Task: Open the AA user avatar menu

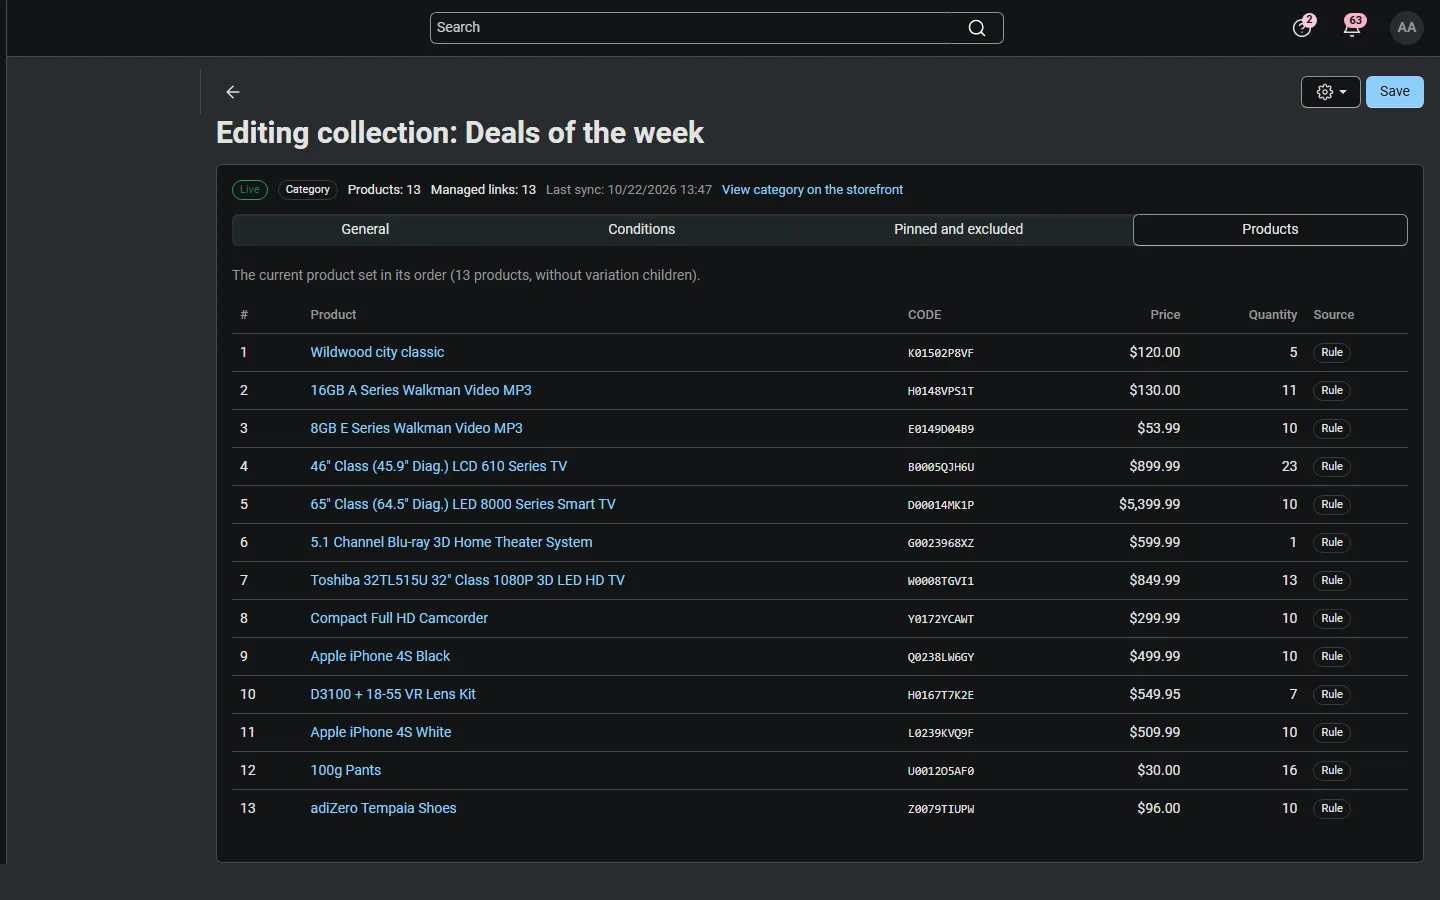Action: pyautogui.click(x=1407, y=28)
